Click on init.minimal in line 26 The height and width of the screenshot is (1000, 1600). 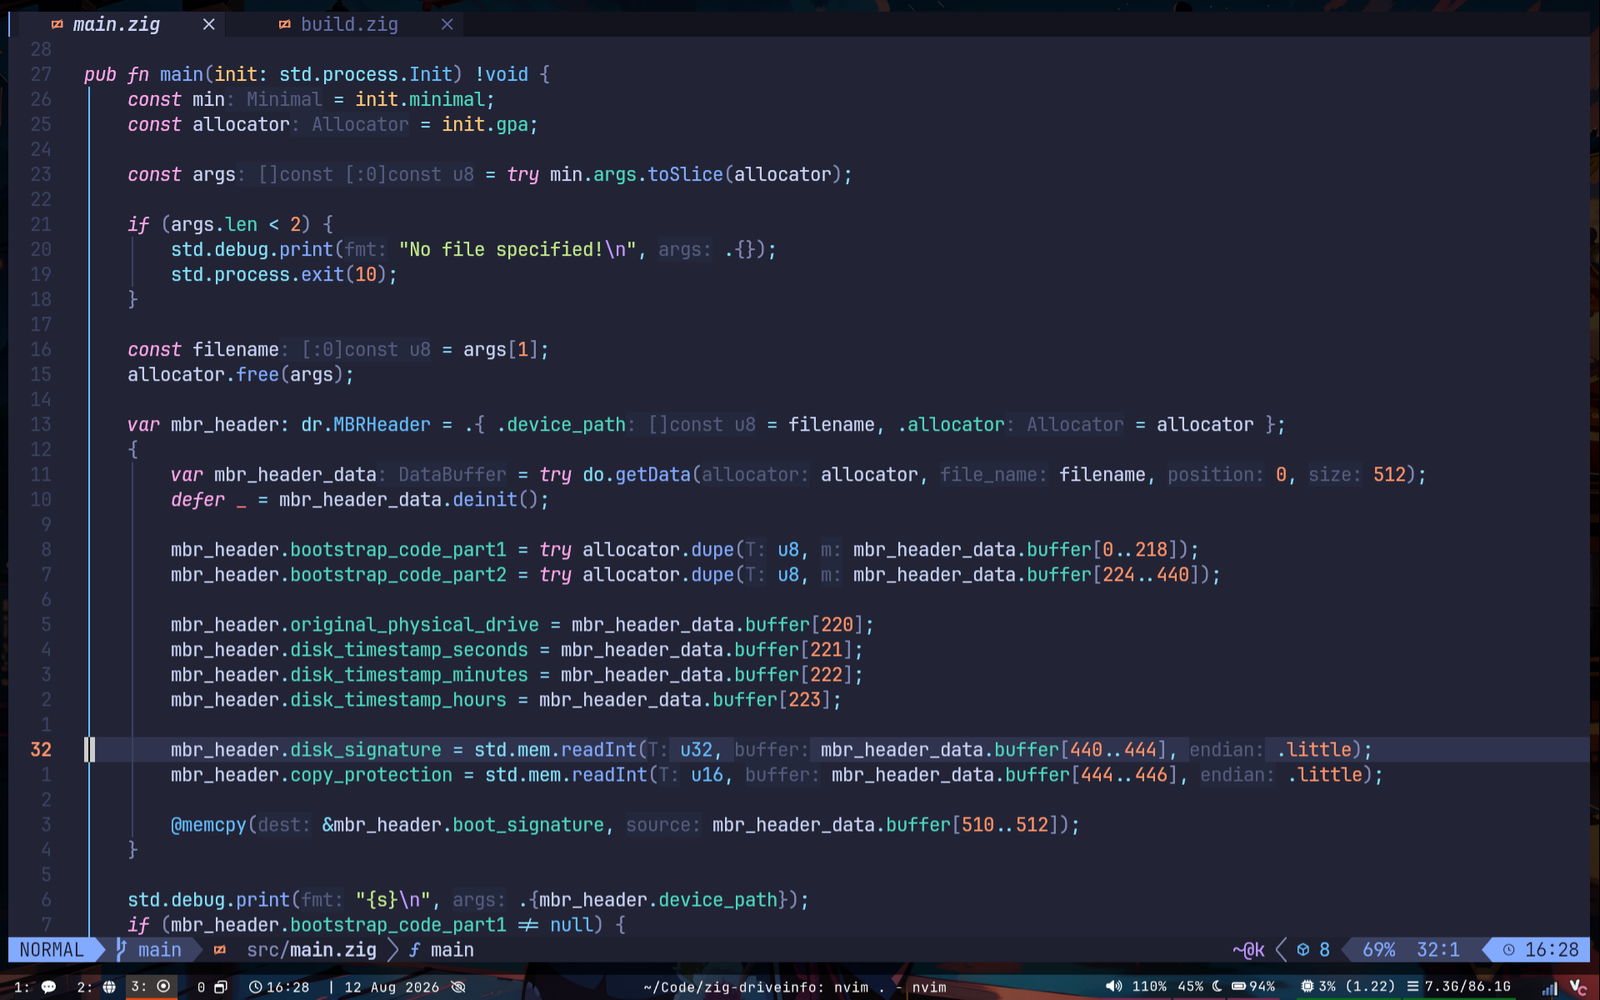[420, 99]
